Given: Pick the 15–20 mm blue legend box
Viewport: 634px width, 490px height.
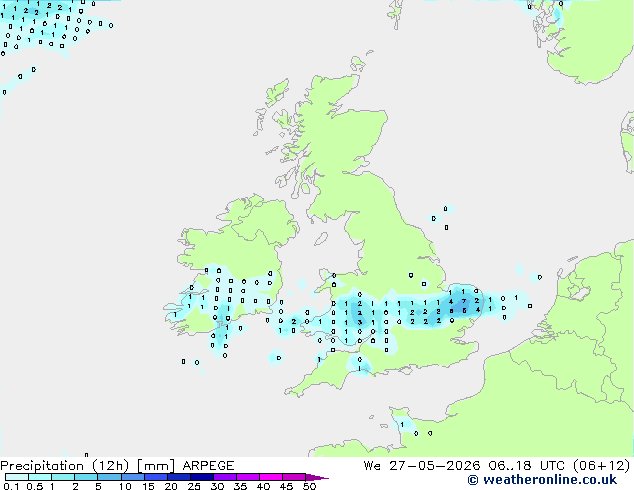Looking at the screenshot, I should click(156, 477).
